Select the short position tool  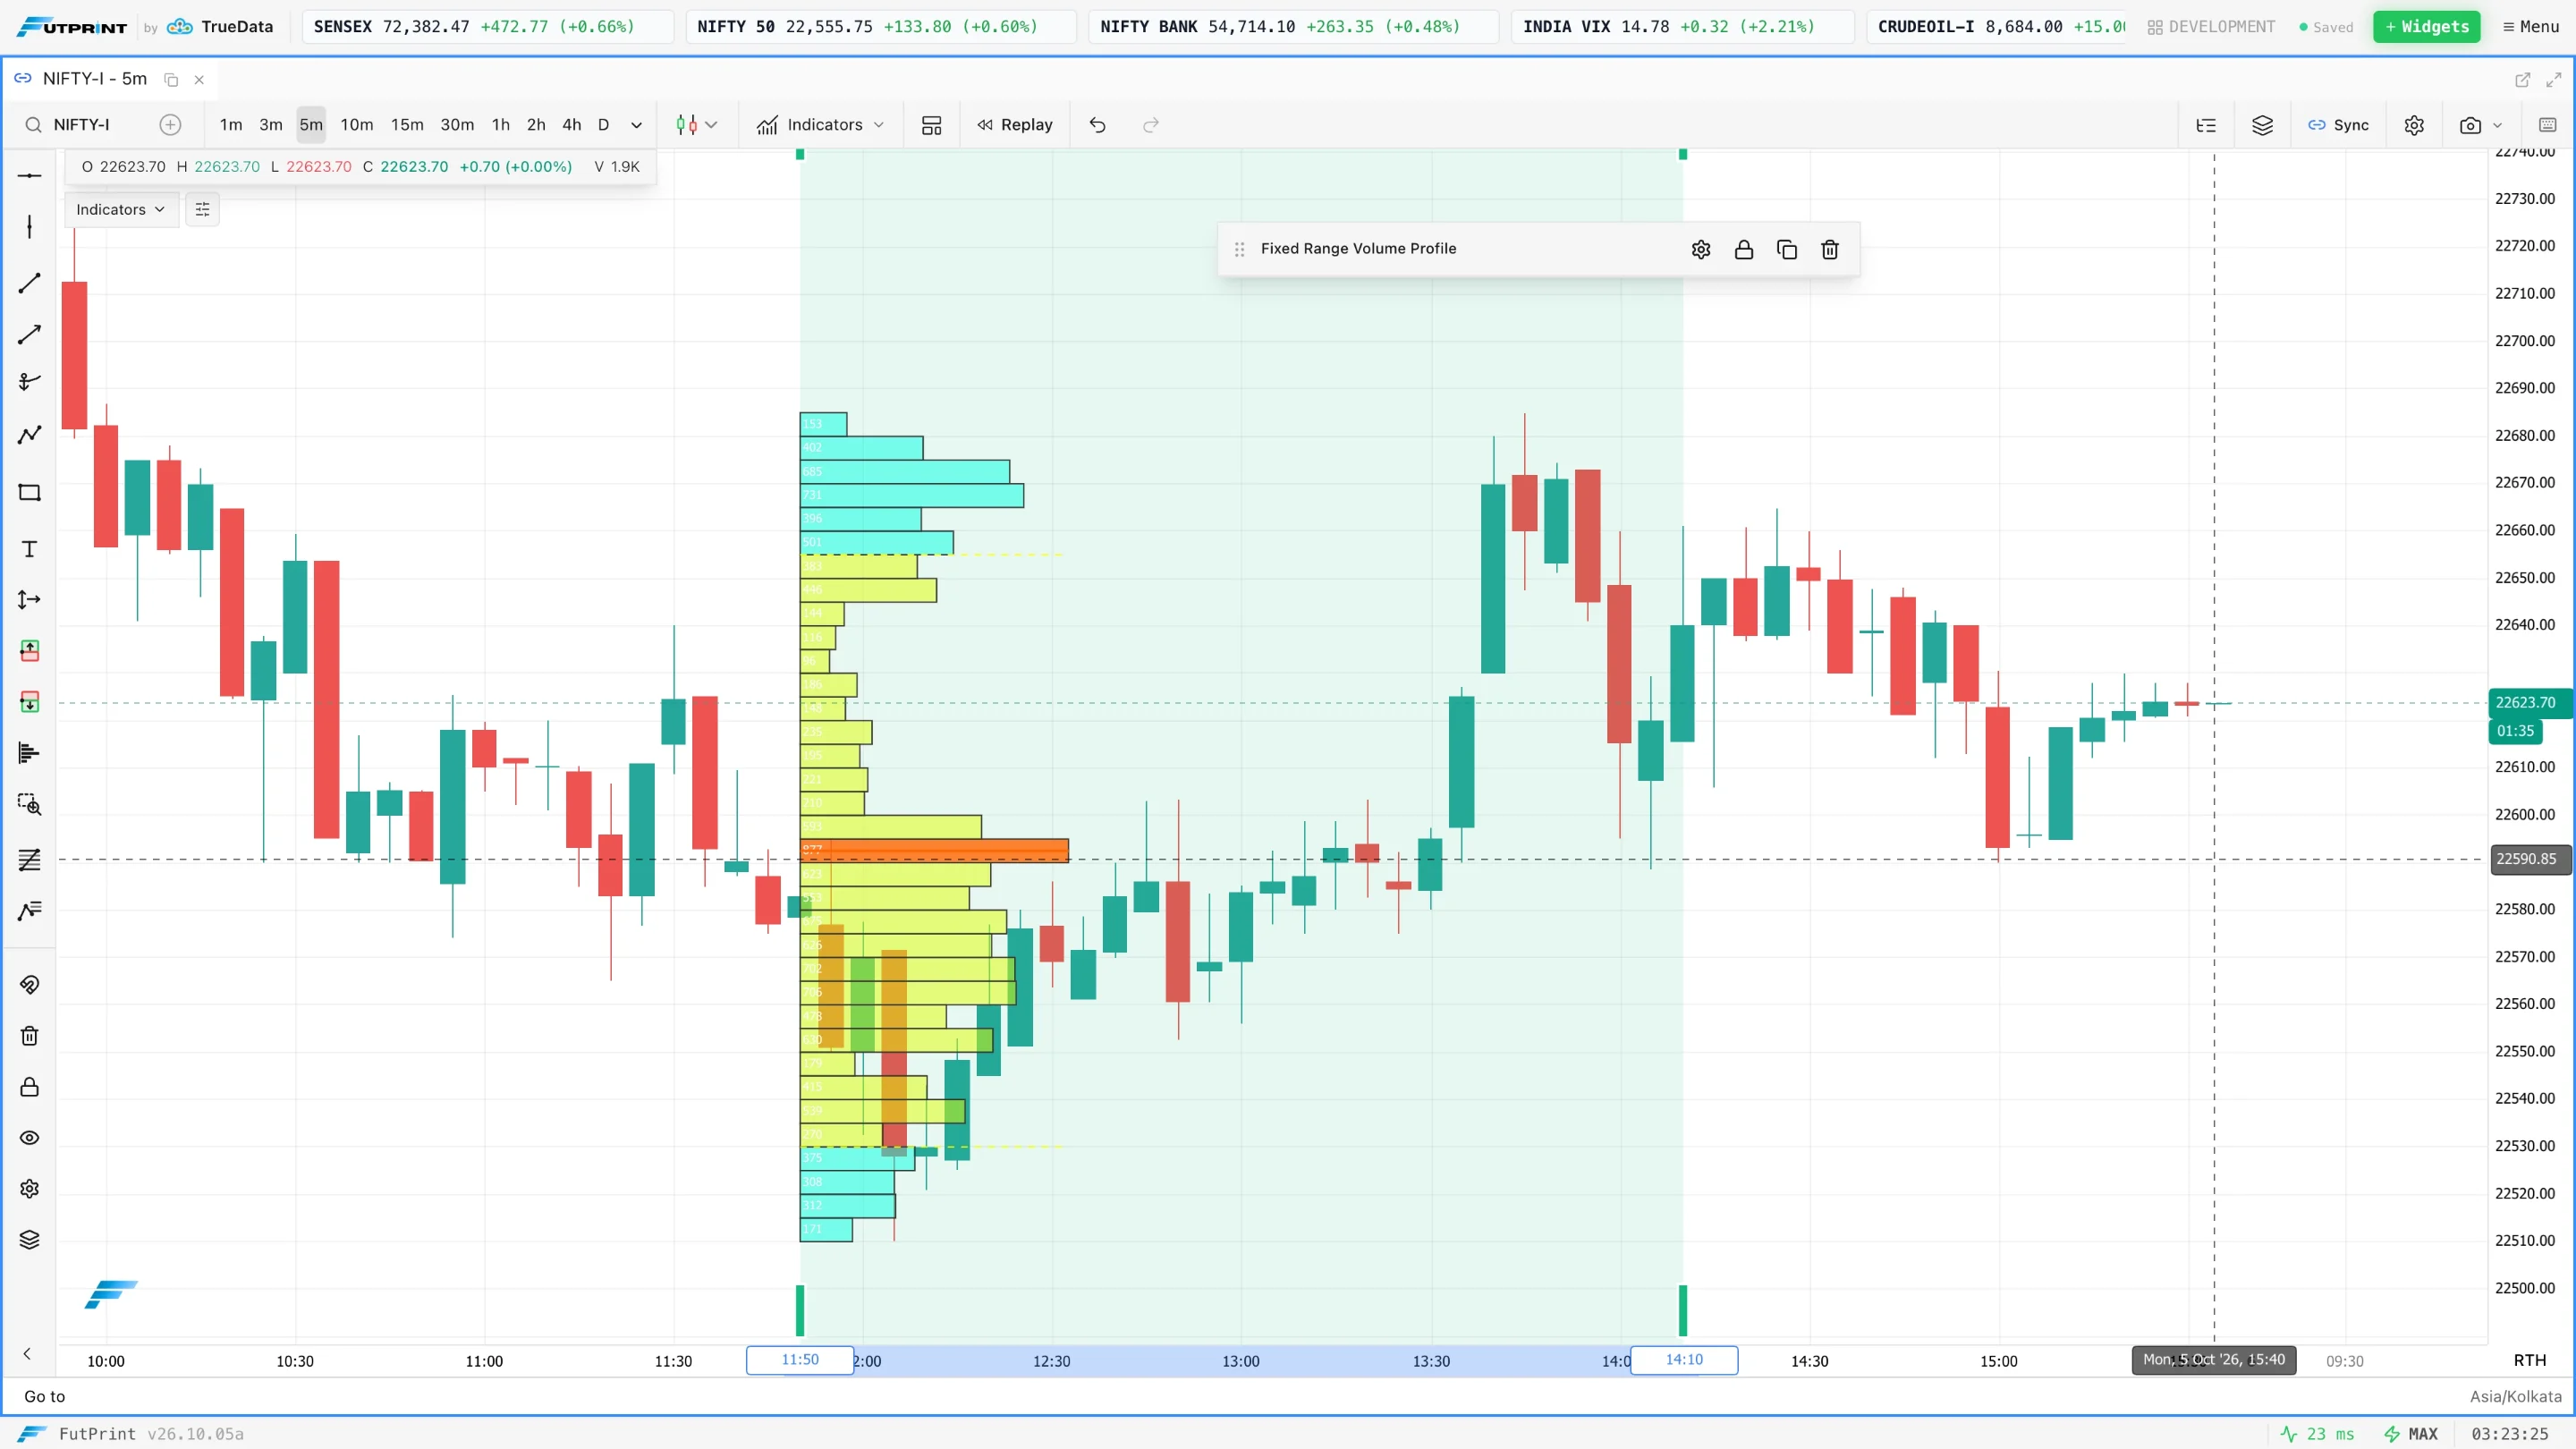pos(29,702)
